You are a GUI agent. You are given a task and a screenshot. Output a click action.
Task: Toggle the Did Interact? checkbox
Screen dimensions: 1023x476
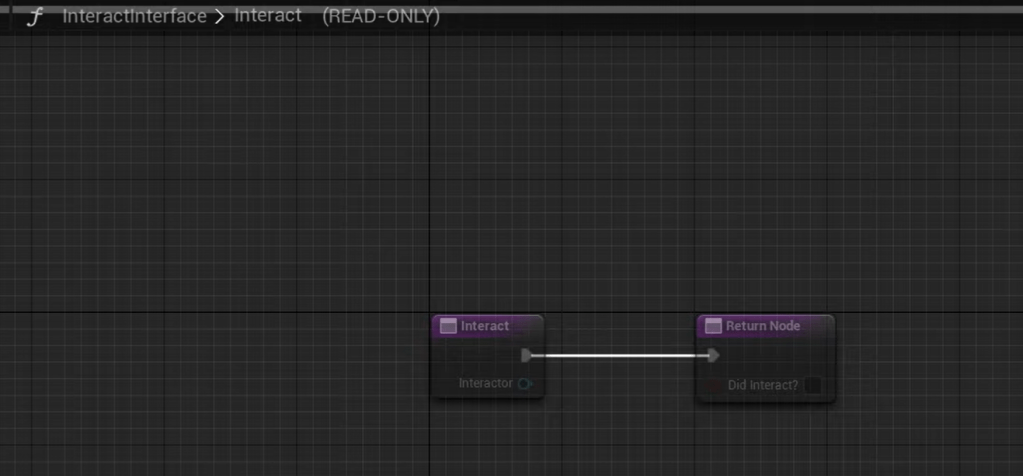813,385
